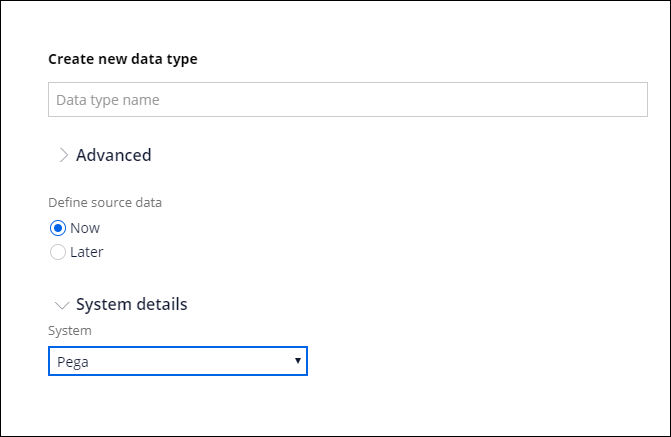Click the System dropdown arrow

tap(297, 361)
